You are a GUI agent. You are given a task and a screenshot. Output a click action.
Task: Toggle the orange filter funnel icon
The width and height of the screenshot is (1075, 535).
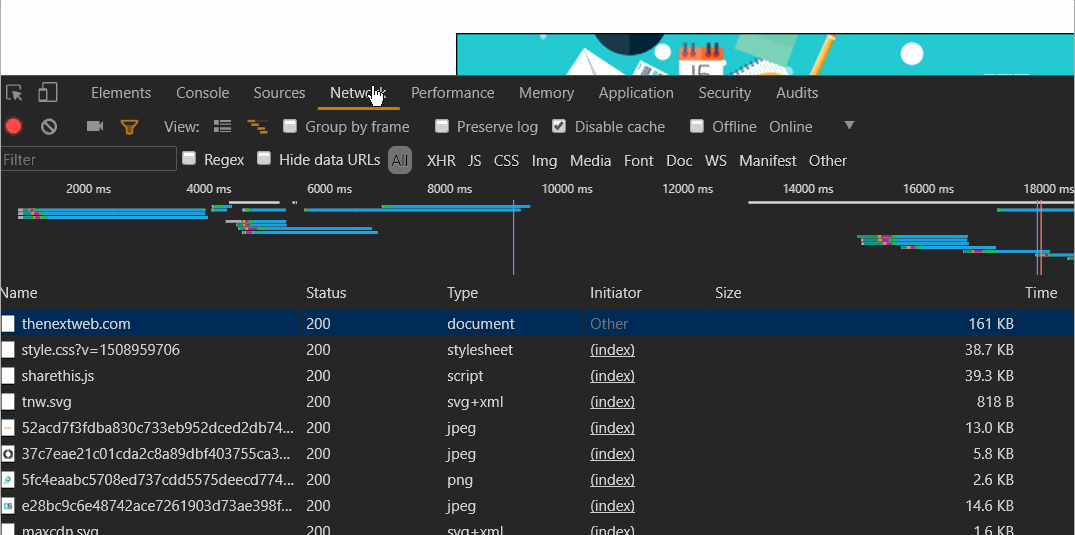(x=129, y=127)
